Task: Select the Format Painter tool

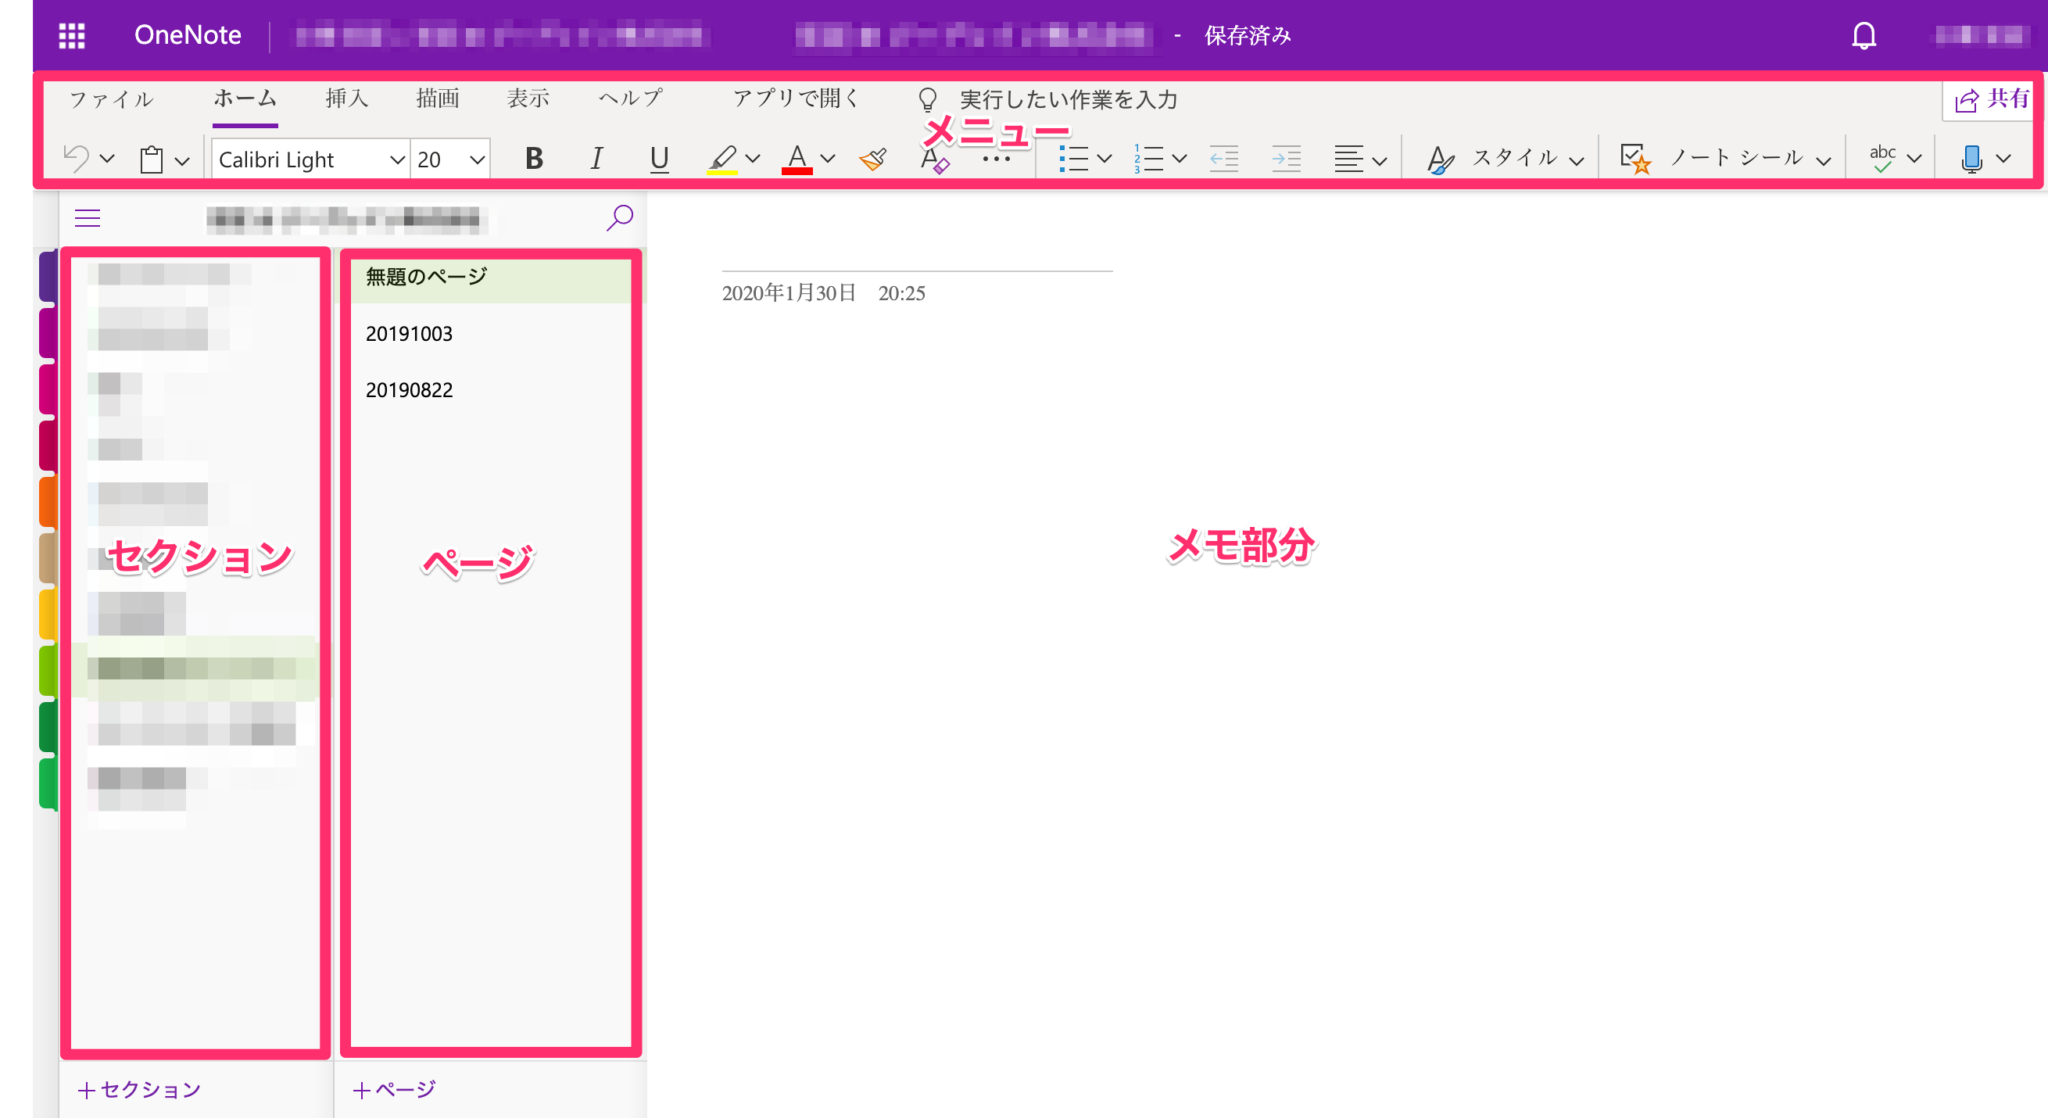Action: tap(870, 158)
